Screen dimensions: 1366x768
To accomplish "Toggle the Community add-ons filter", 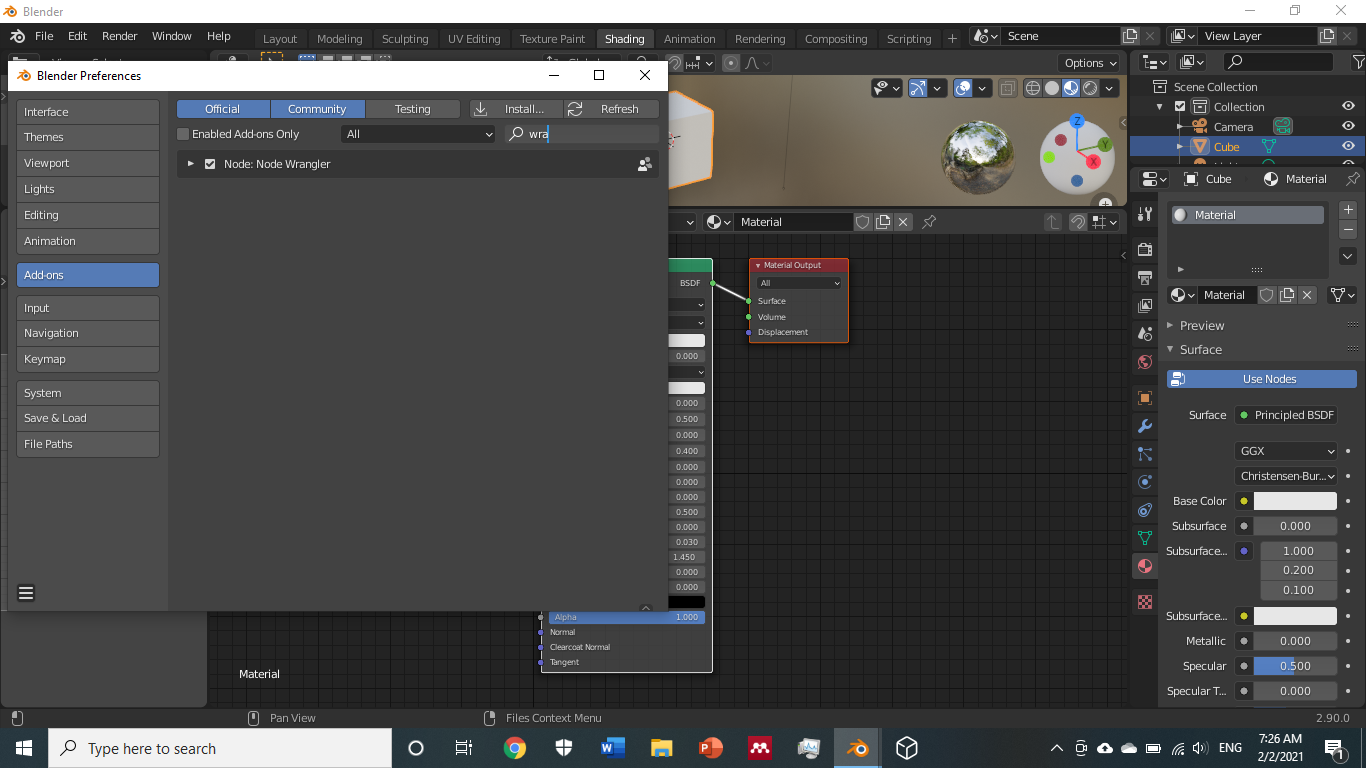I will click(317, 109).
